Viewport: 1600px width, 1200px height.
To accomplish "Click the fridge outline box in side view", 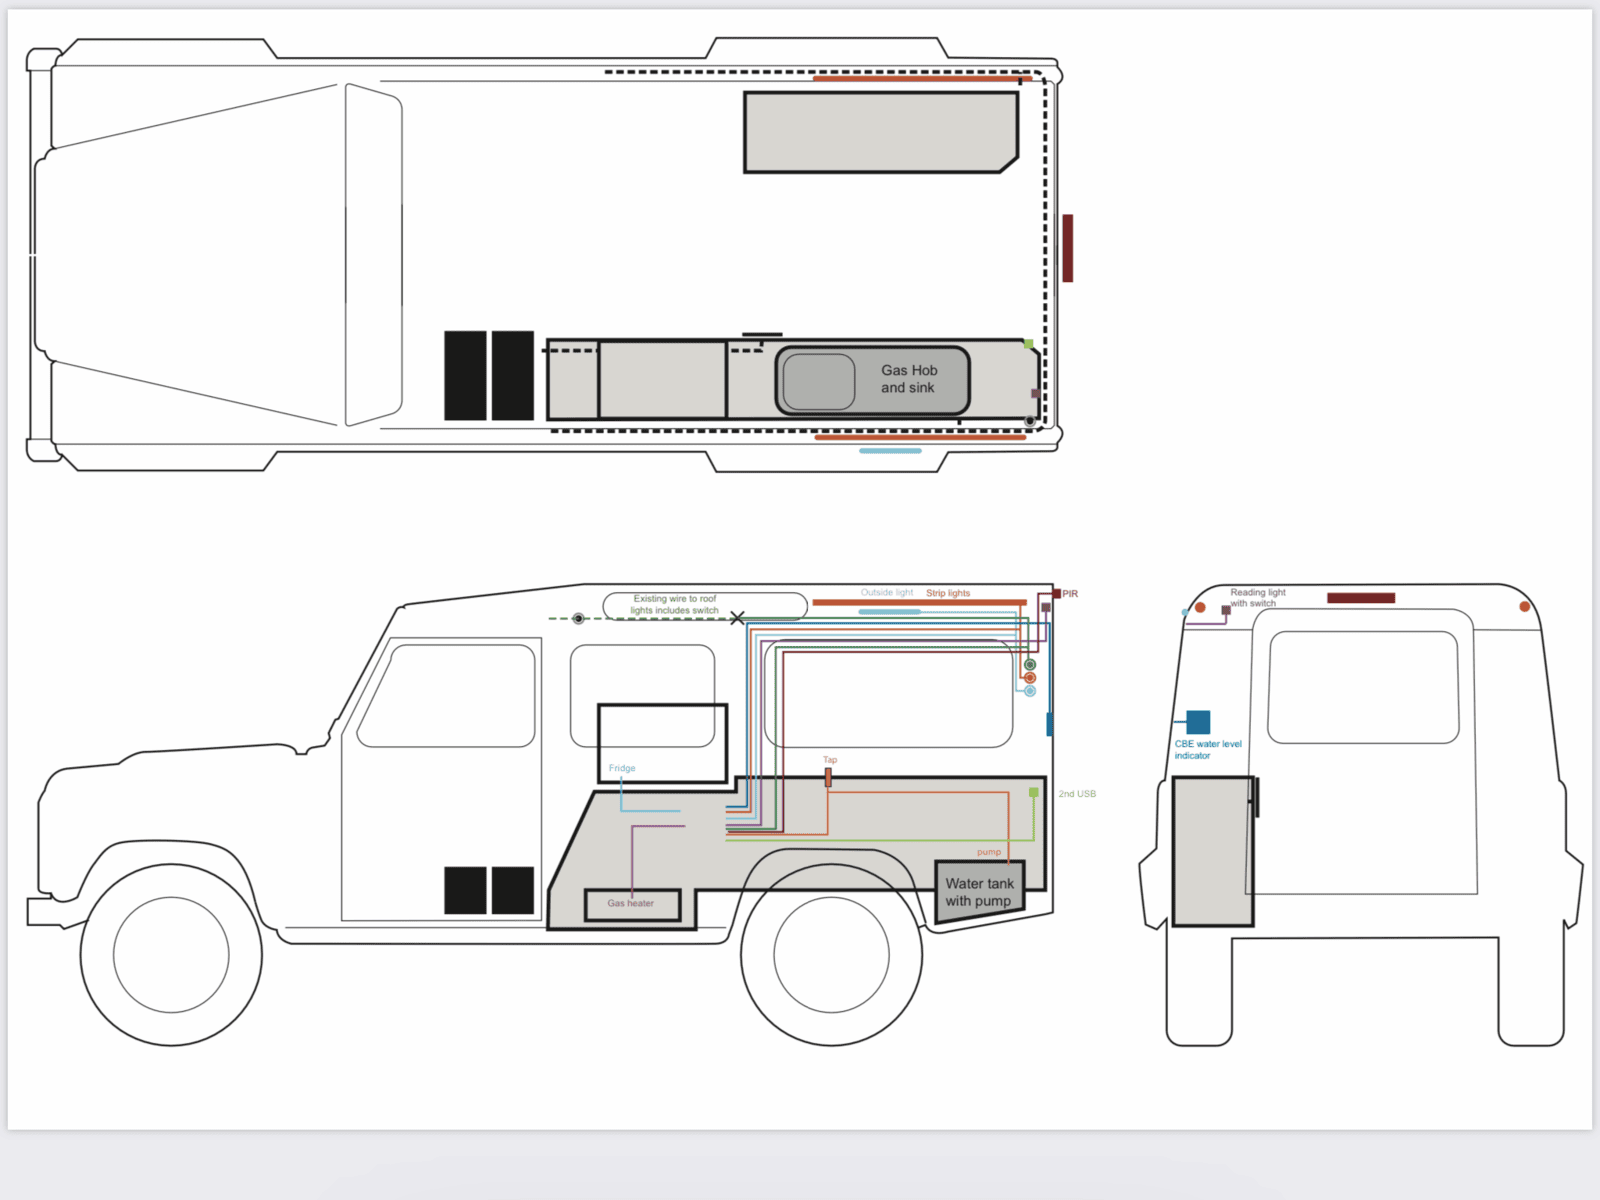I will (x=662, y=743).
